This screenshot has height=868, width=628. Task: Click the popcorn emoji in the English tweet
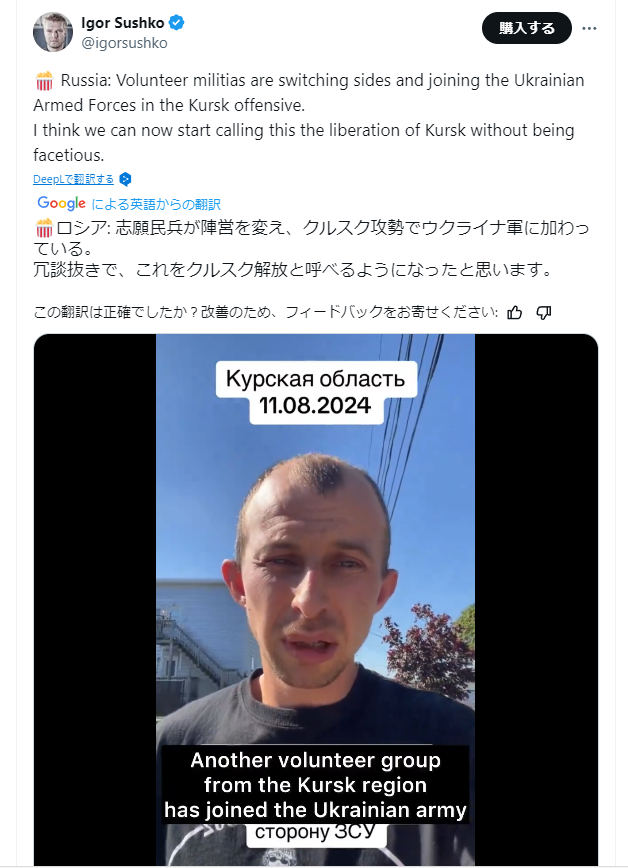click(x=44, y=81)
